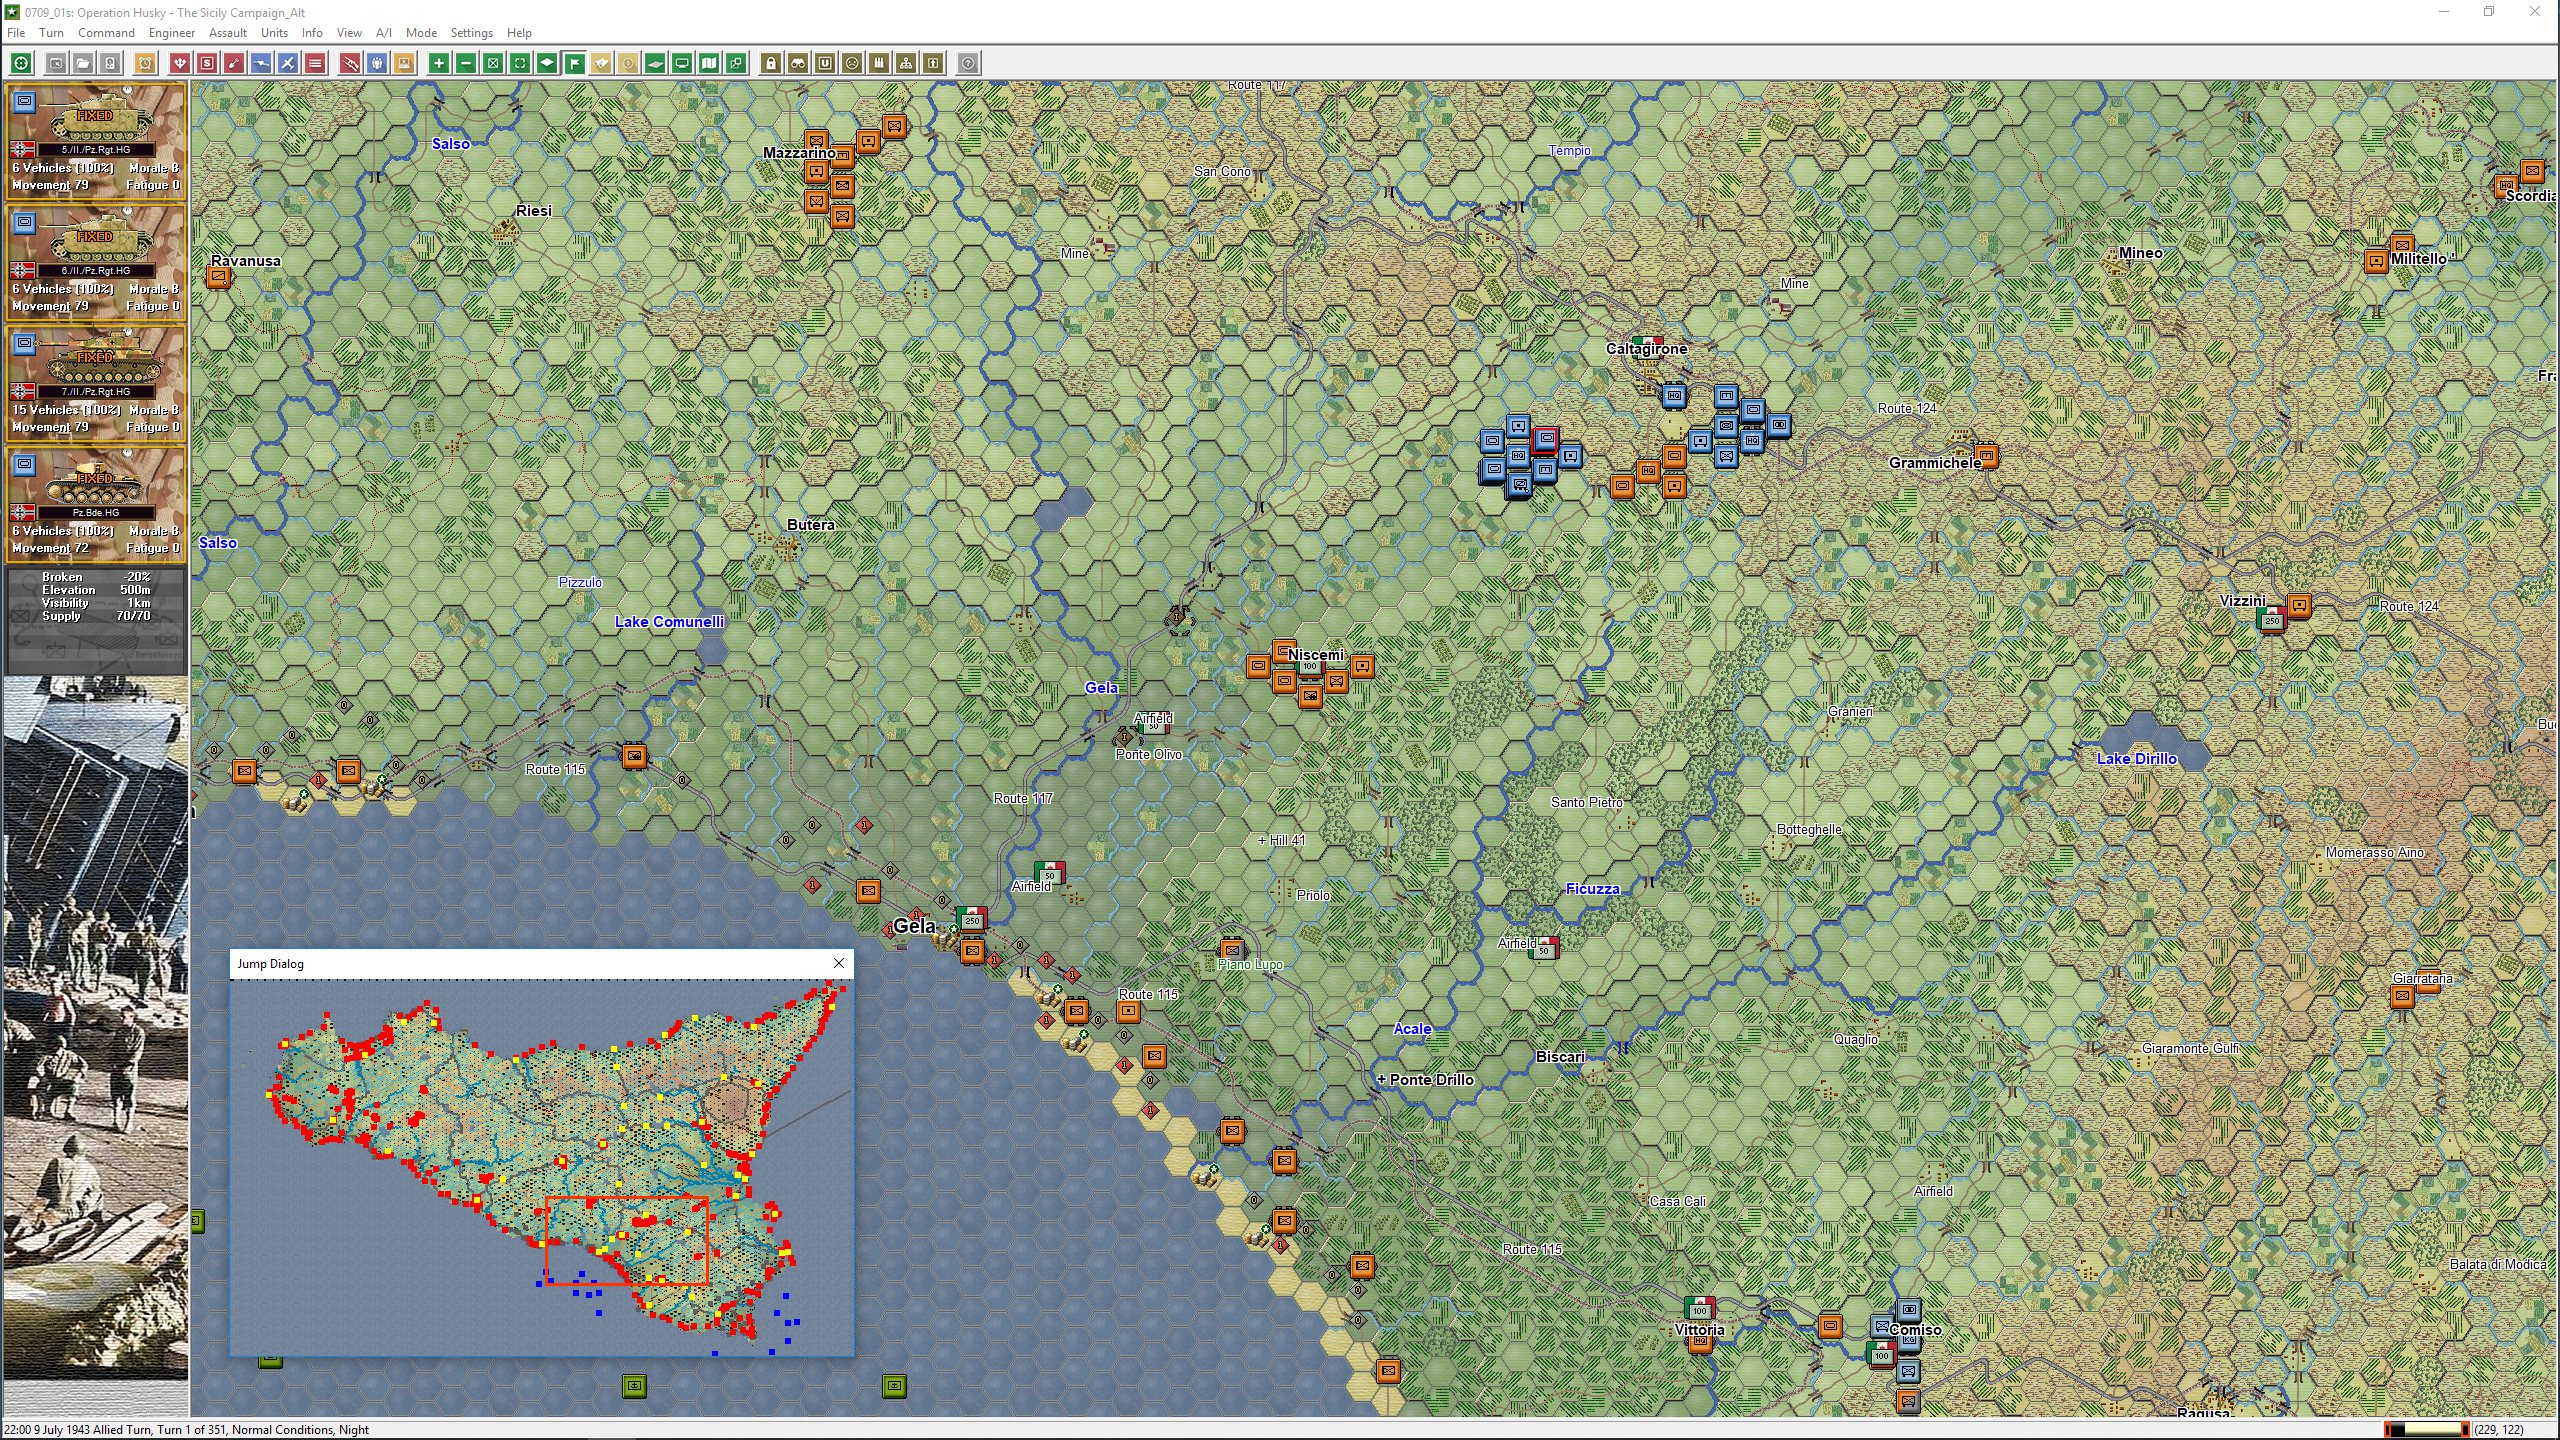Screen dimensions: 2560x1440
Task: Click the Caltagirone town label
Action: [1646, 349]
